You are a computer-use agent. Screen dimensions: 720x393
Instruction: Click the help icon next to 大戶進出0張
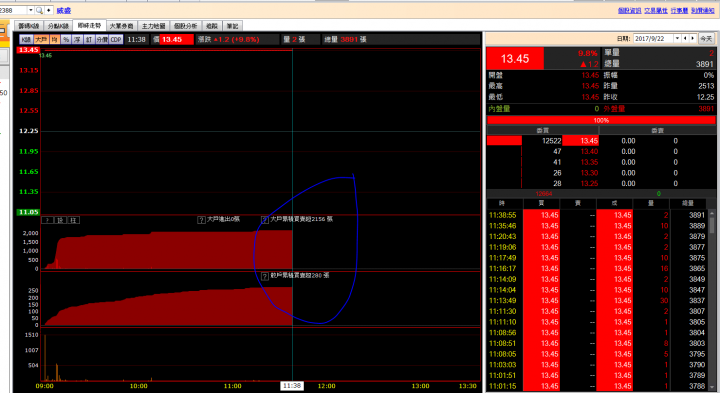[x=201, y=220]
